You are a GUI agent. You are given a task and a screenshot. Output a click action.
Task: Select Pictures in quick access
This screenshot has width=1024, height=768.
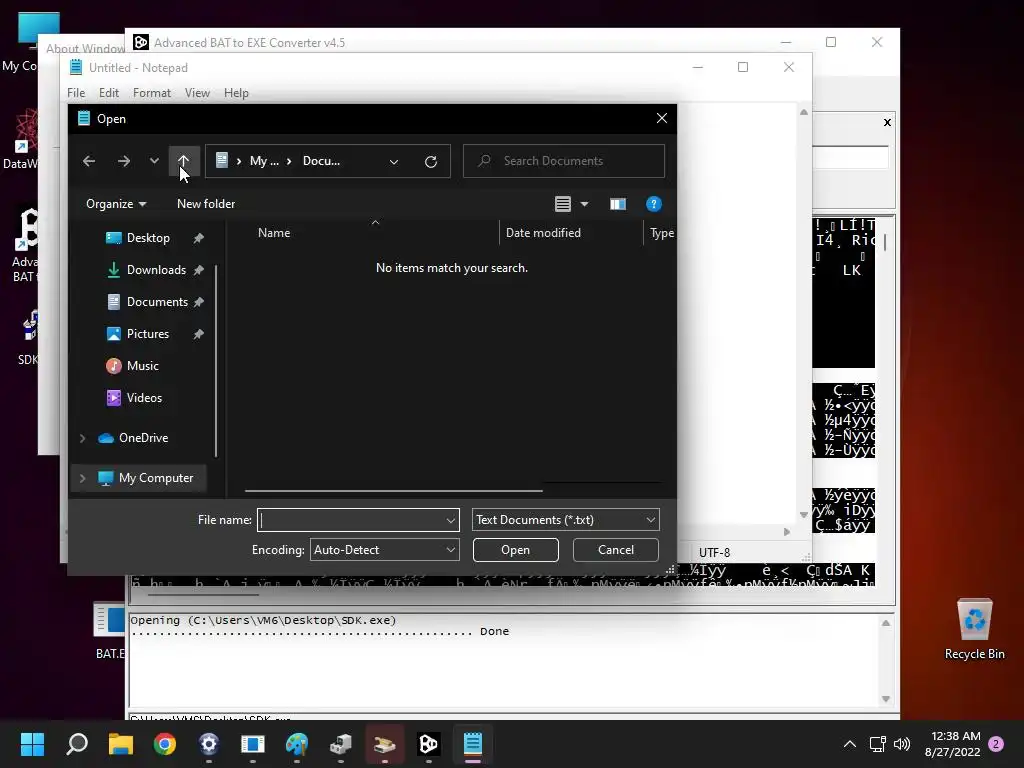pos(148,334)
